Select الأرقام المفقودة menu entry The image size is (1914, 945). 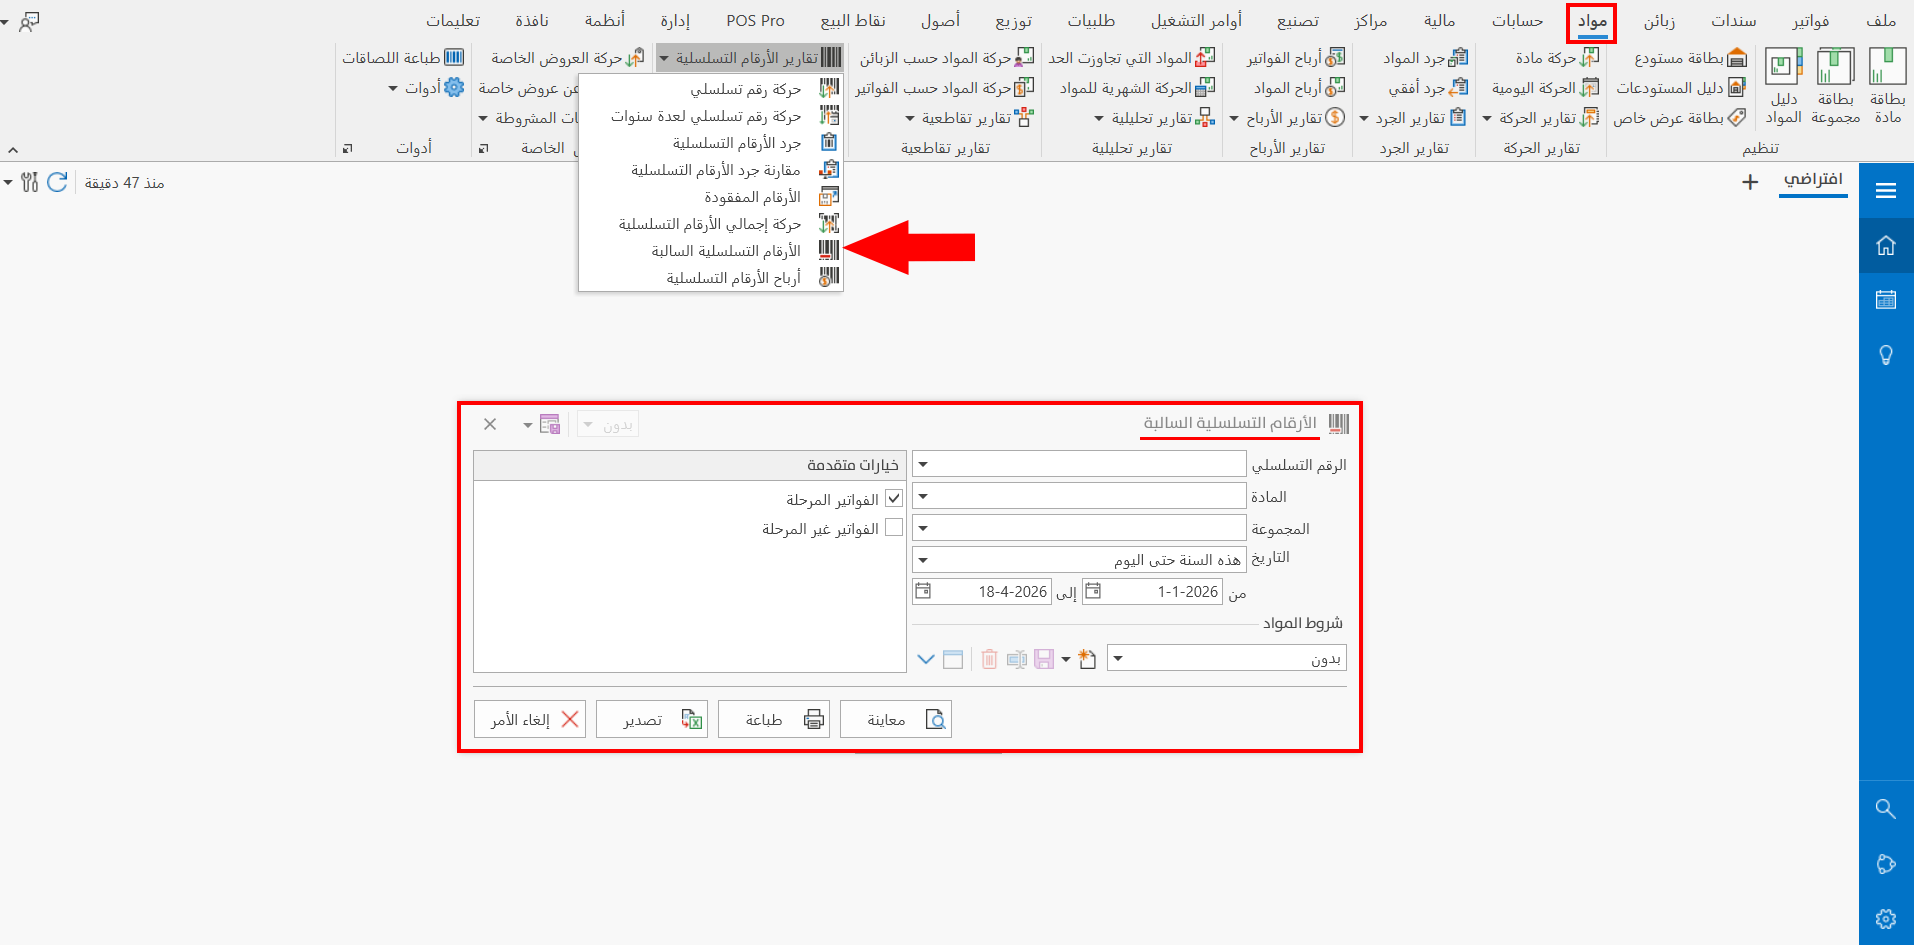click(x=711, y=197)
